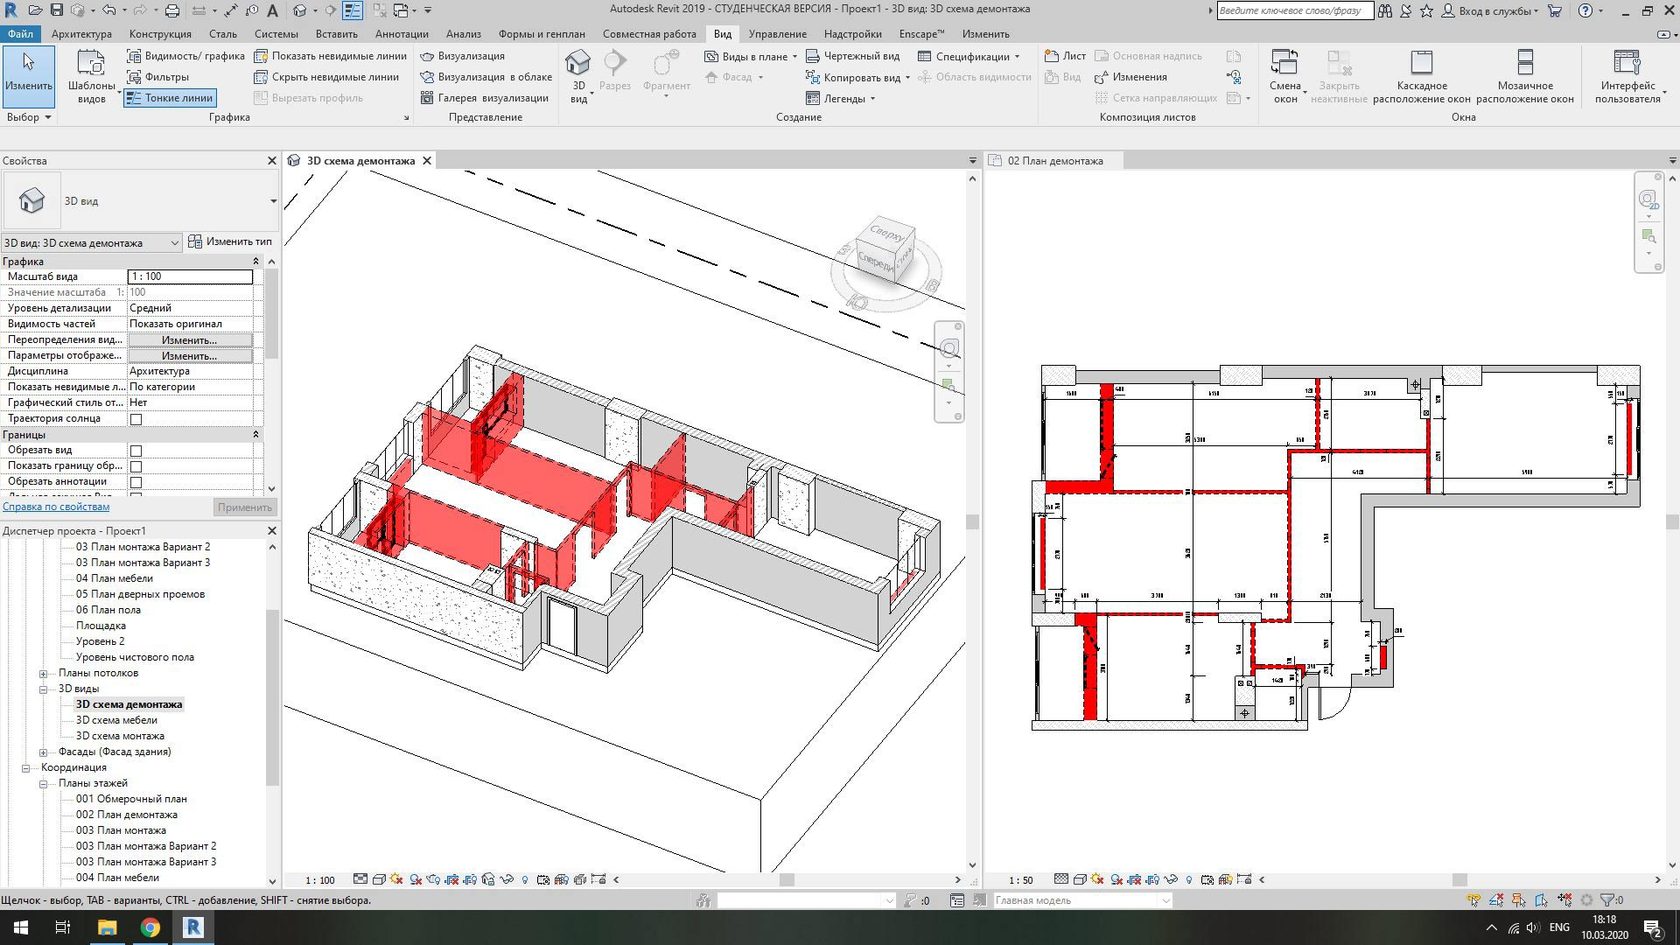Open the Файл menu tab
The width and height of the screenshot is (1680, 945).
20,34
